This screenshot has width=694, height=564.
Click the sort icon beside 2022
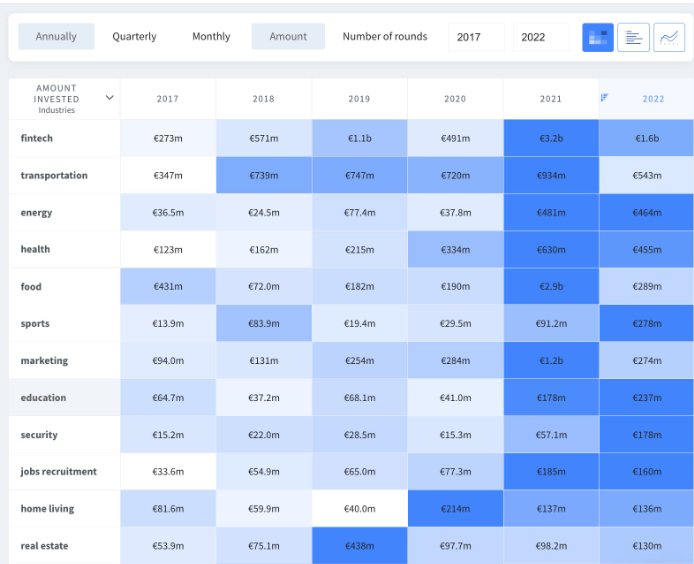point(605,98)
